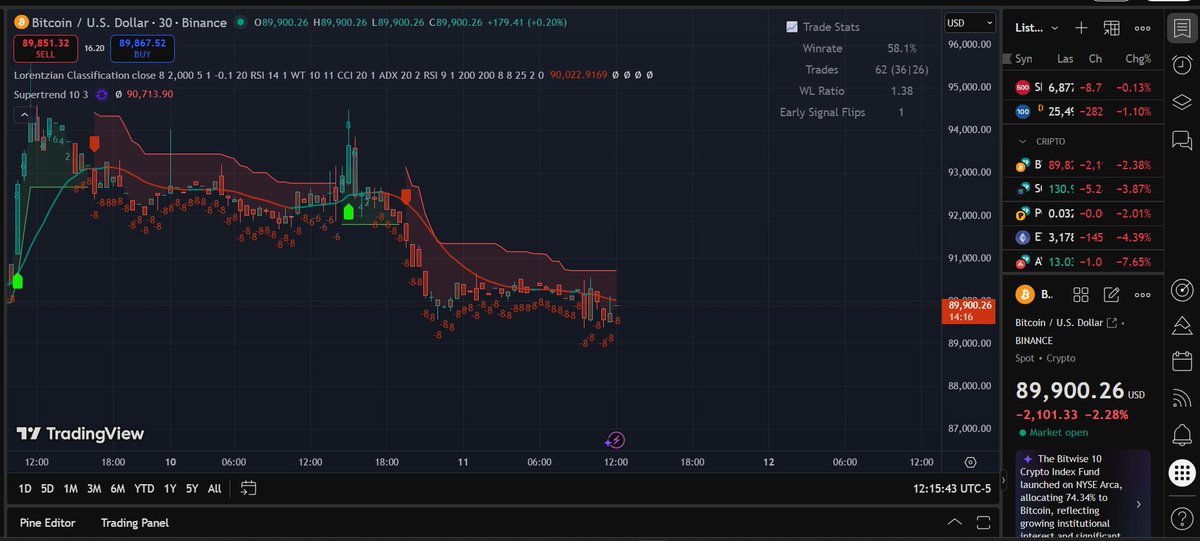The height and width of the screenshot is (541, 1200).
Task: Select the 6M time range
Action: click(117, 489)
